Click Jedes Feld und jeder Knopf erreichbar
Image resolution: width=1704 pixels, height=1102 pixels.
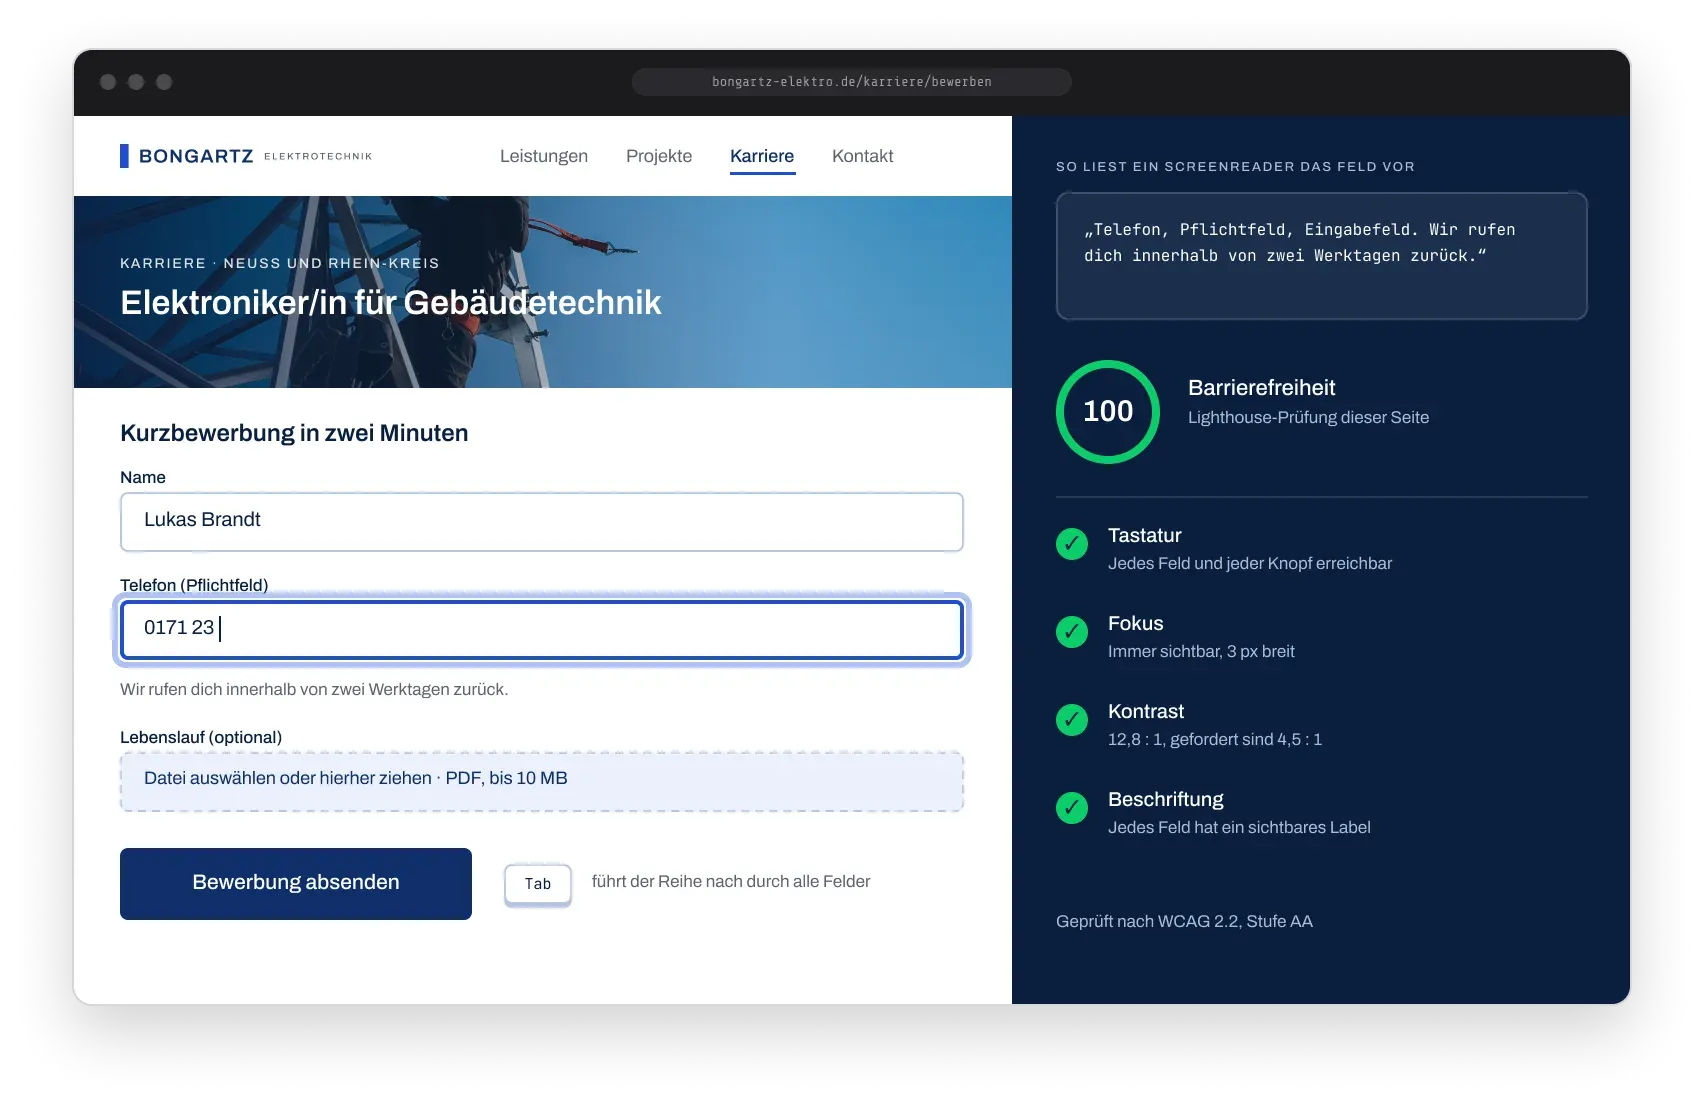1250,563
